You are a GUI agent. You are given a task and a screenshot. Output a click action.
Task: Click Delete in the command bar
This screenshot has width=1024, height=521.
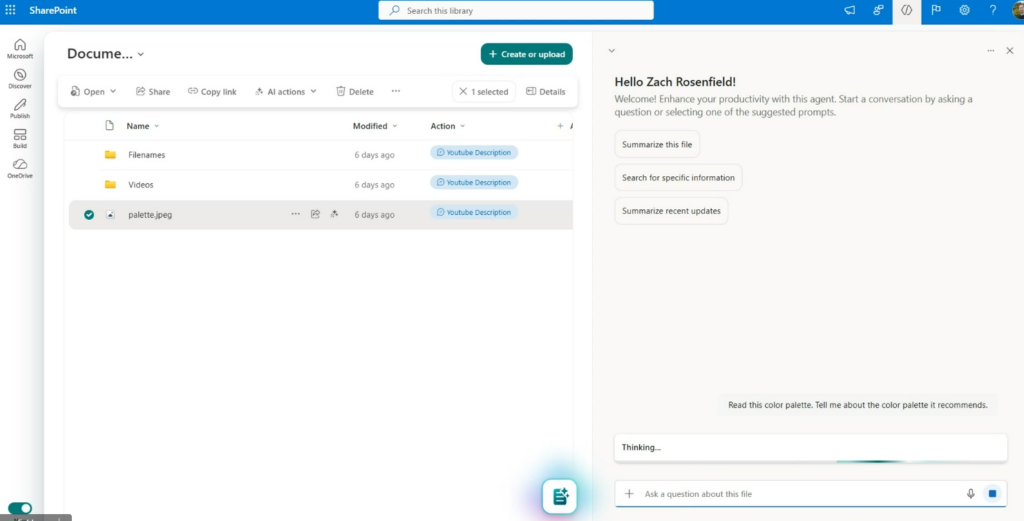[x=354, y=92]
